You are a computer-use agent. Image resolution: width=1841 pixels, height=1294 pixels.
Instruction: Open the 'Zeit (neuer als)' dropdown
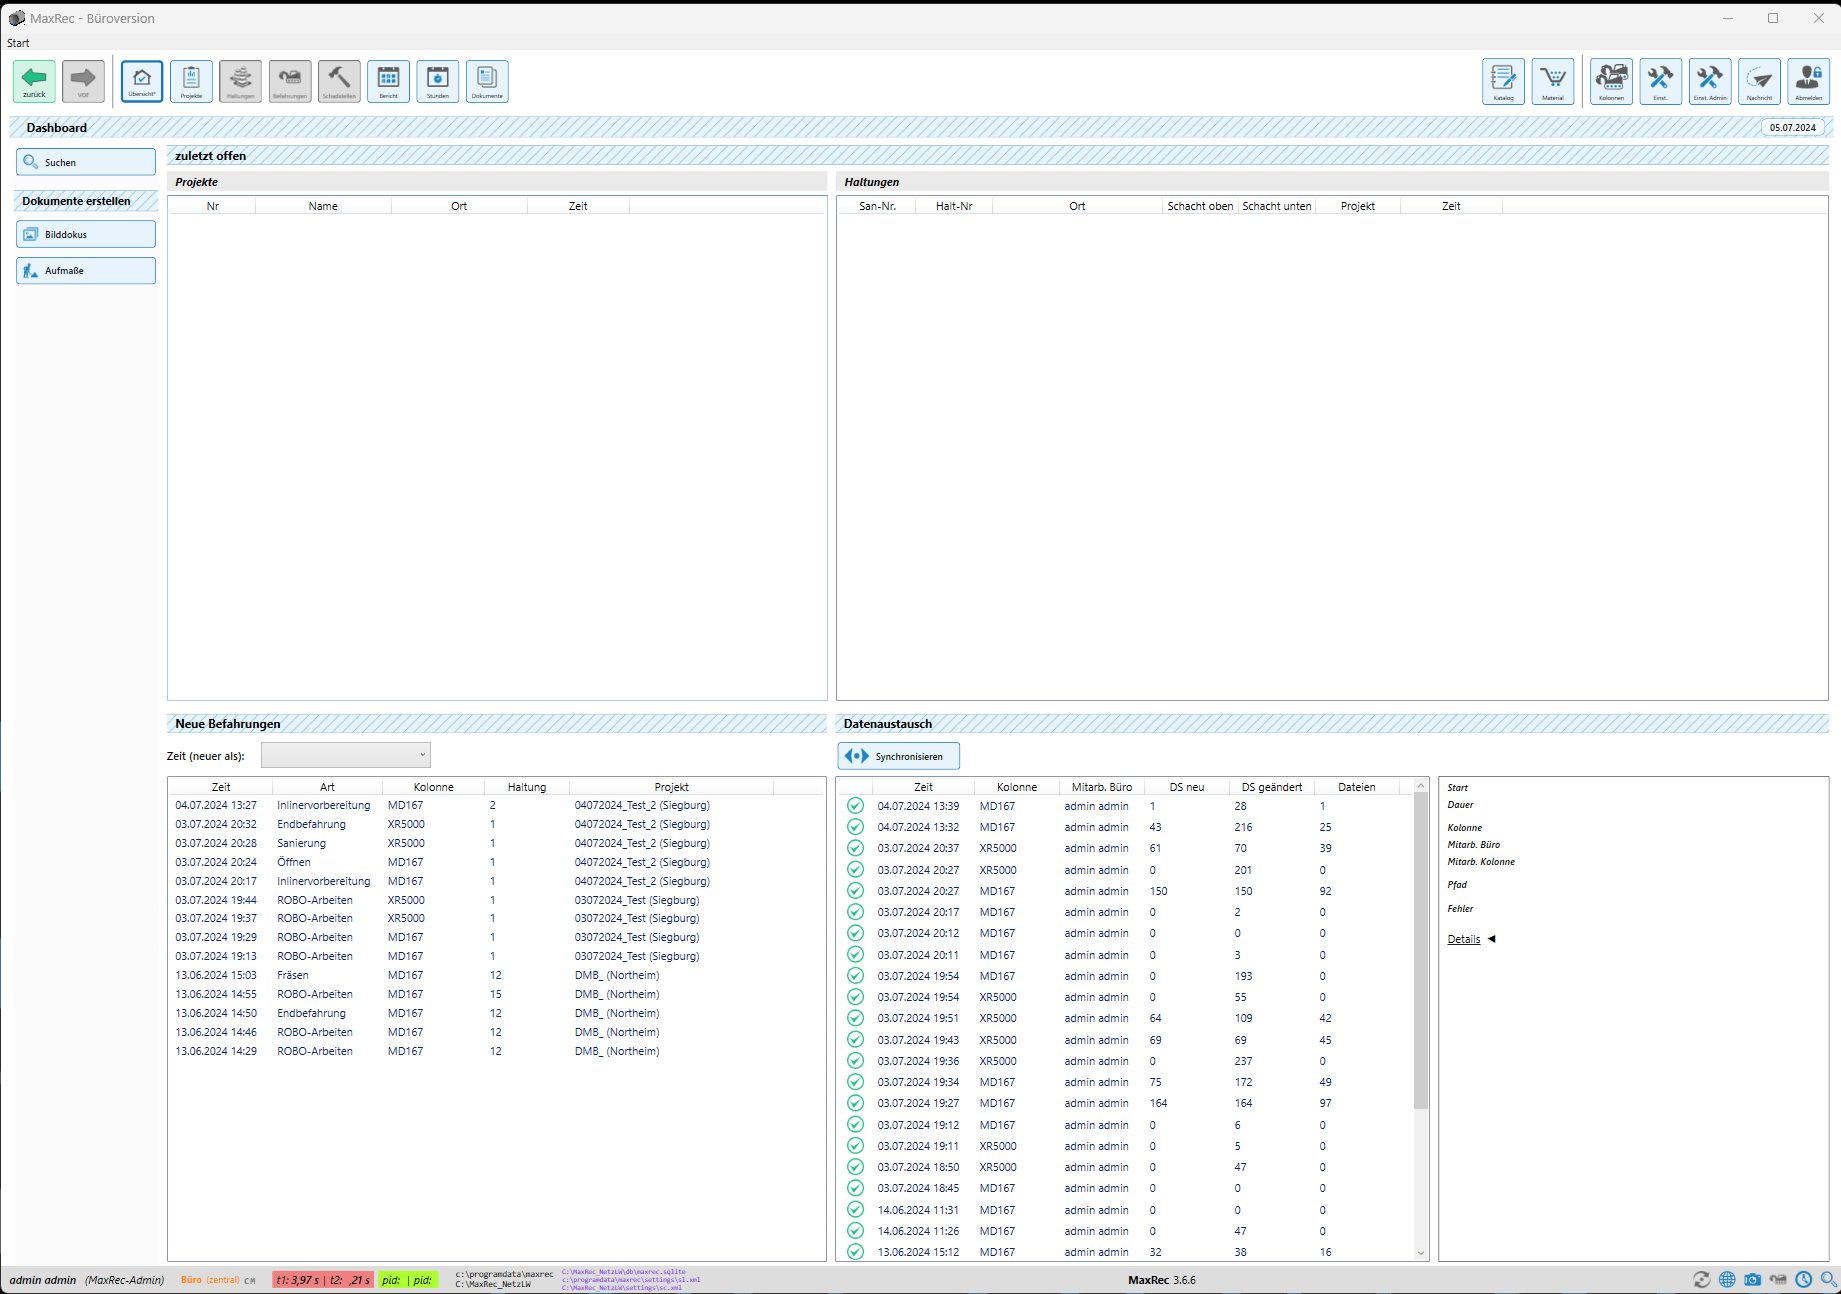346,755
